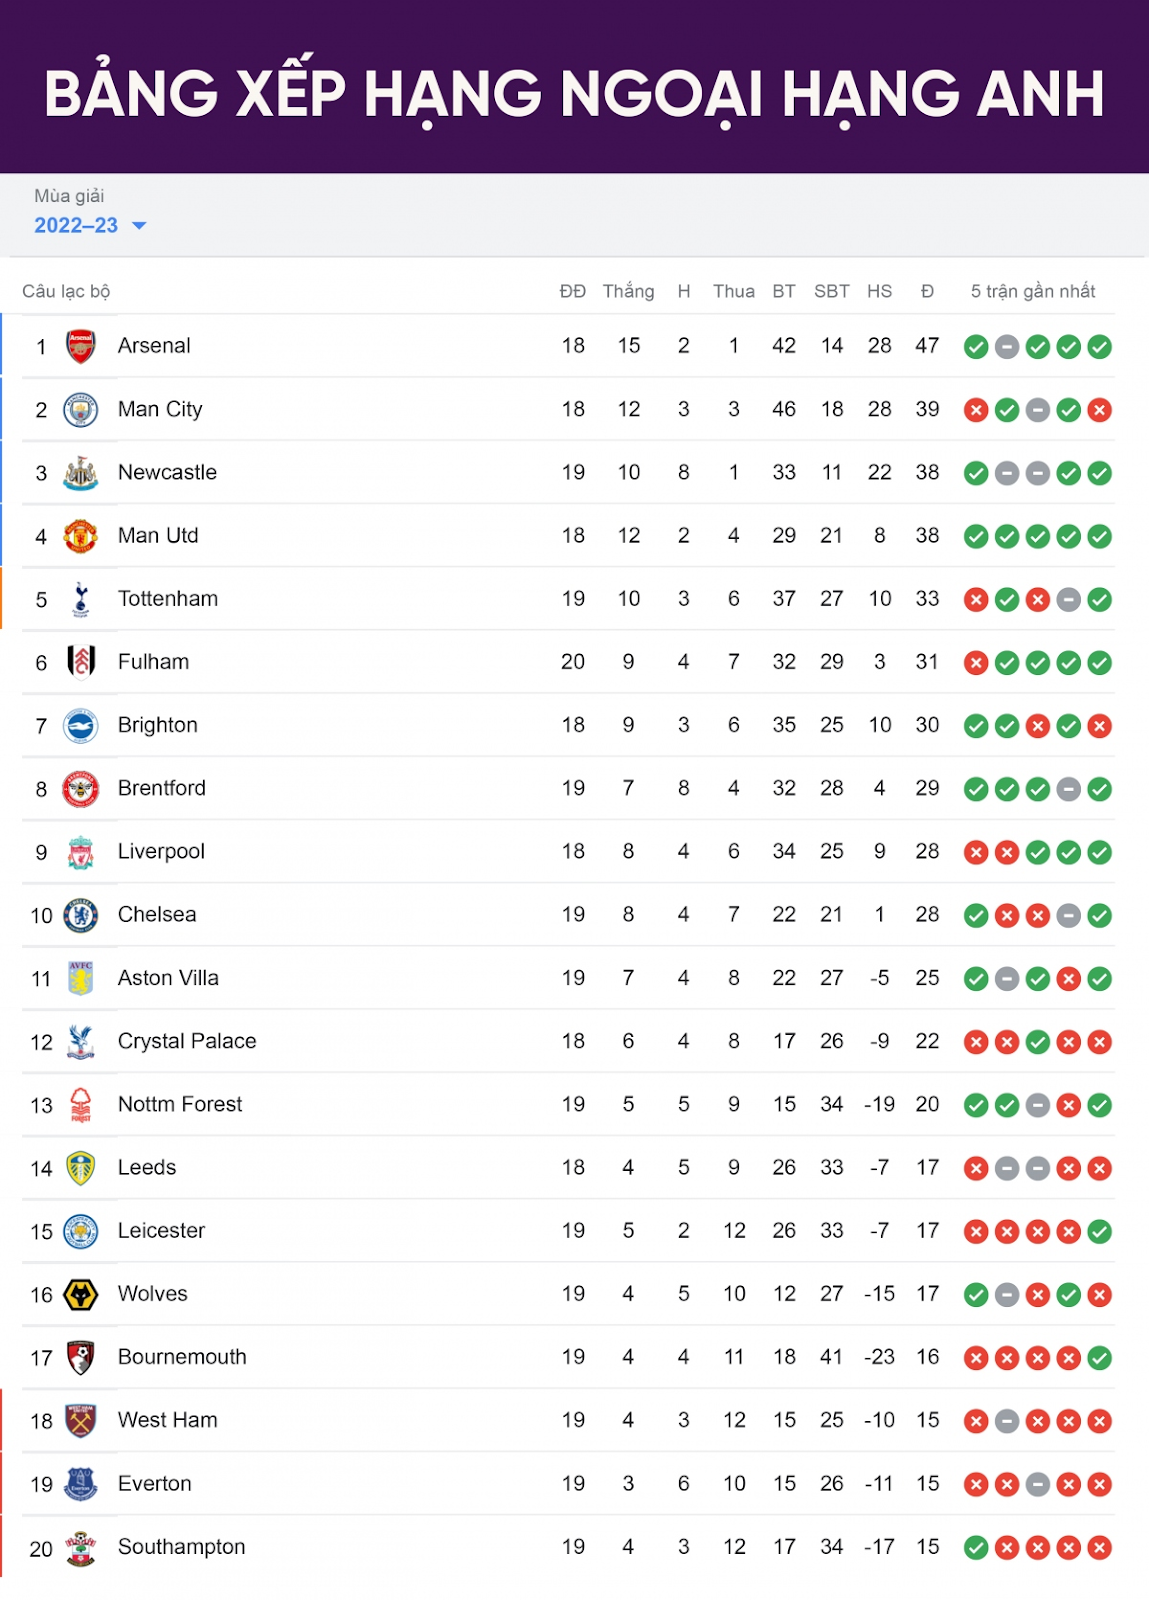Click the Arsenal club crest
Viewport: 1149px width, 1600px height.
tap(81, 346)
